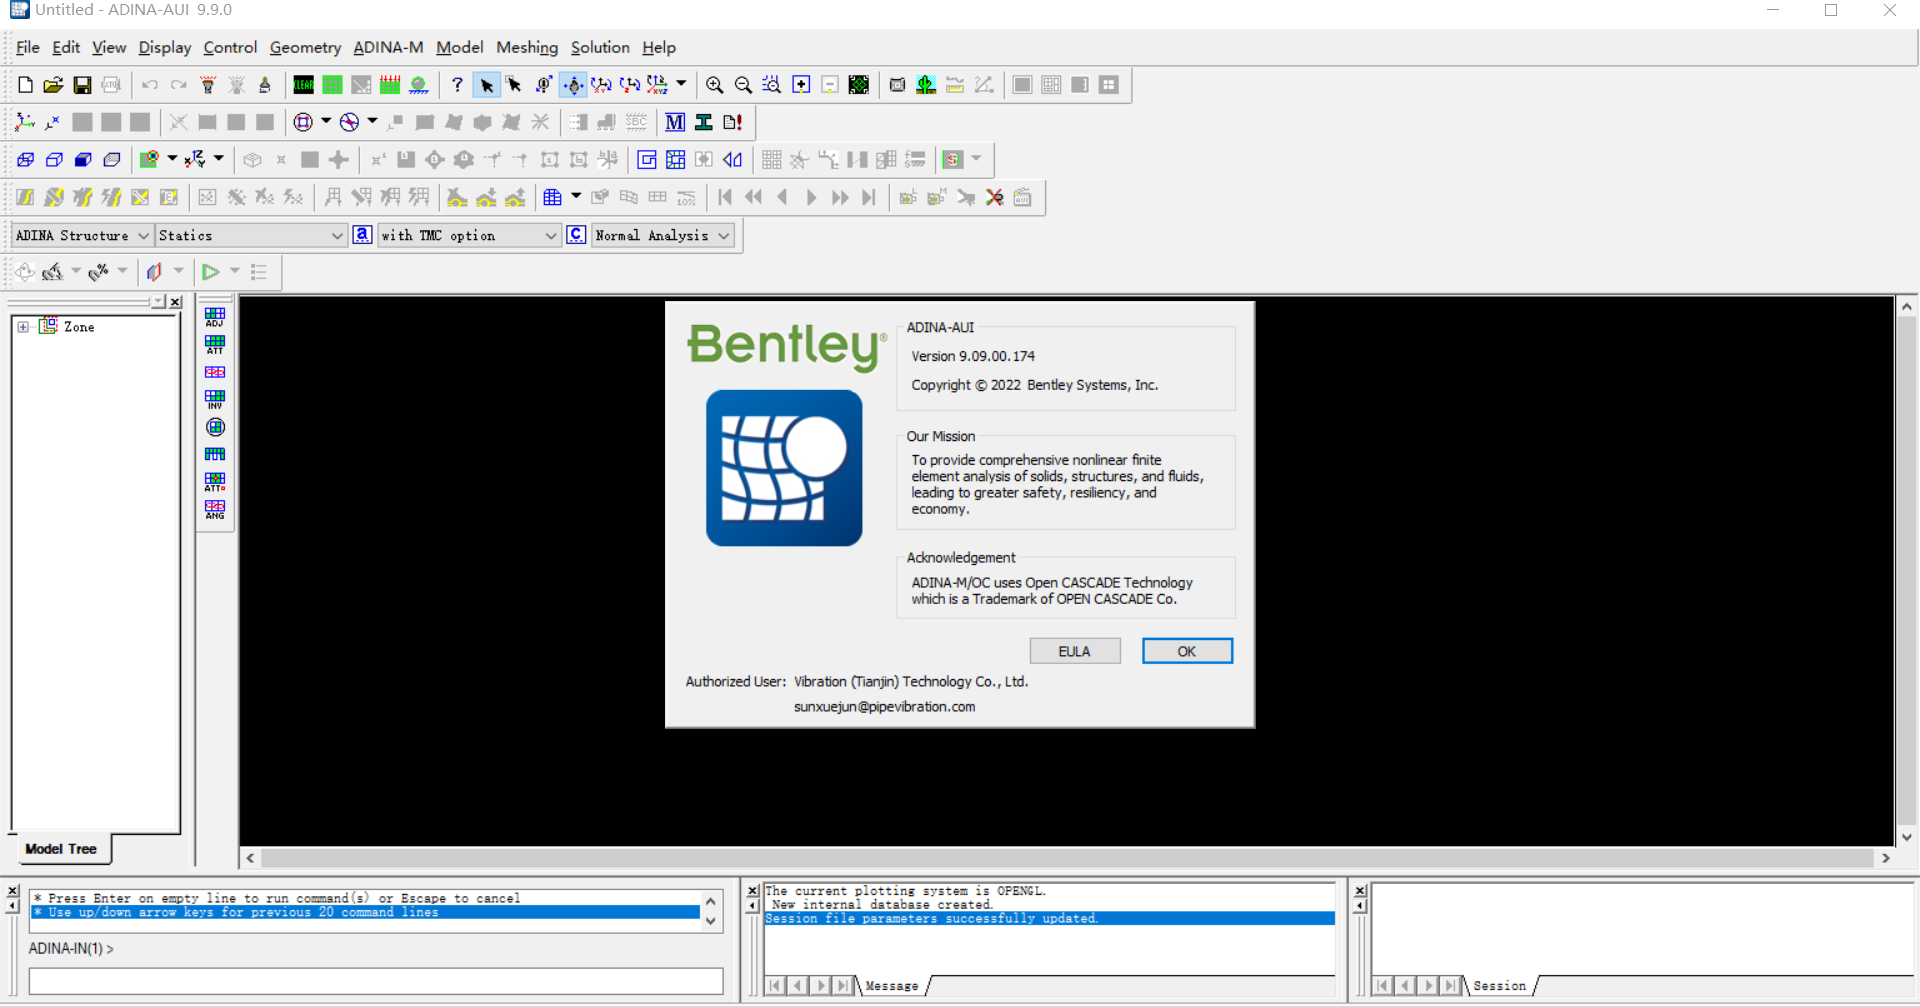Click the Save file icon
The width and height of the screenshot is (1920, 1007).
tap(82, 85)
